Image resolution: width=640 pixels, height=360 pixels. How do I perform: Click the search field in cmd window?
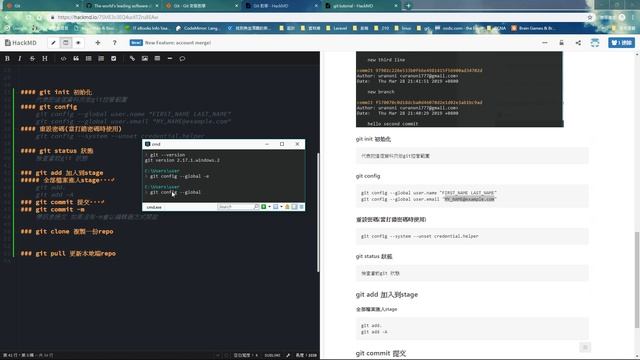coord(236,207)
